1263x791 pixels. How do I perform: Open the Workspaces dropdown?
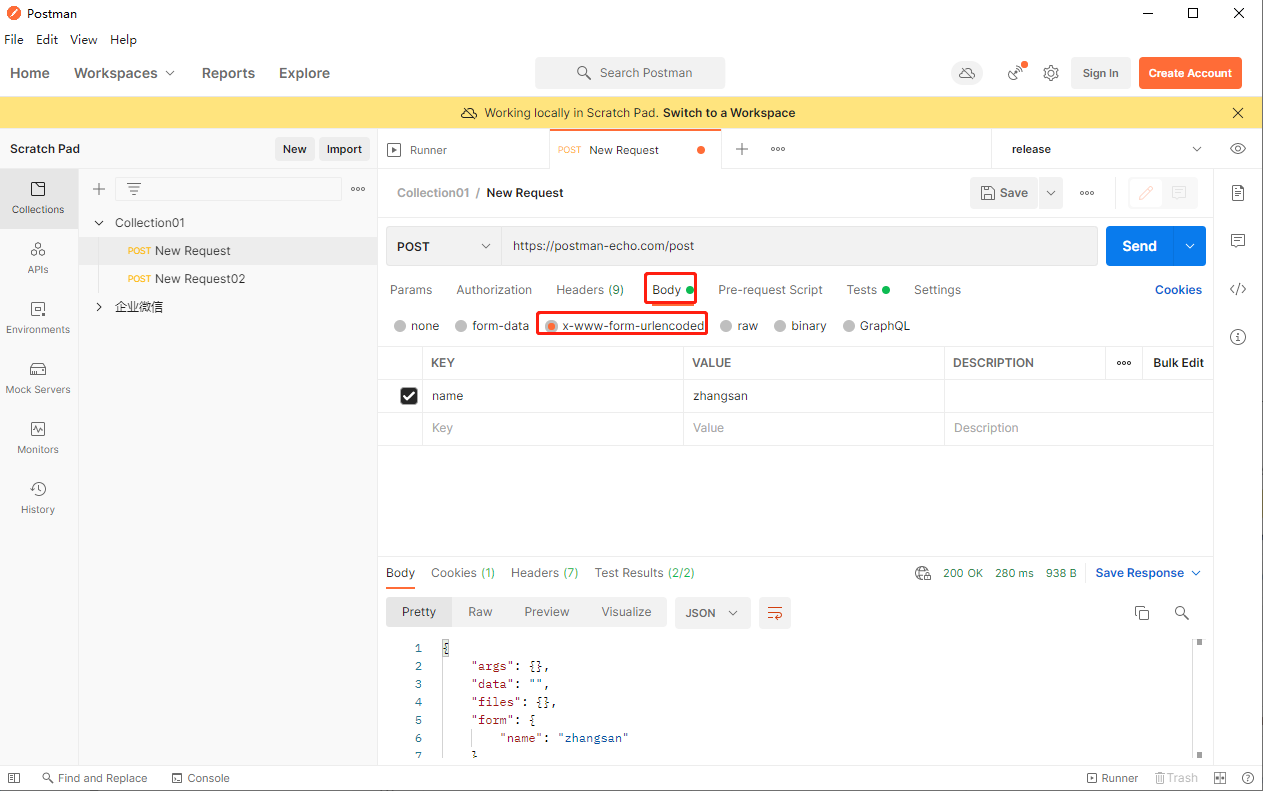125,73
